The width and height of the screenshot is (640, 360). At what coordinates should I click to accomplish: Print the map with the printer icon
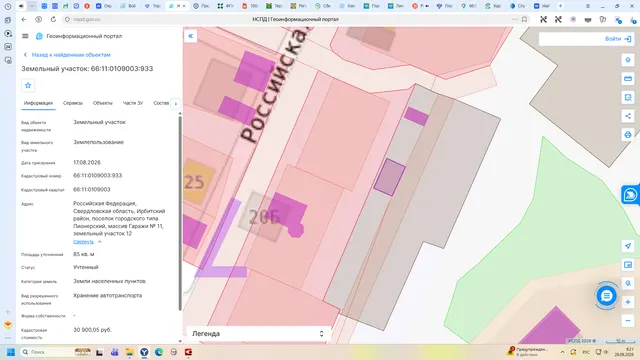point(628,135)
